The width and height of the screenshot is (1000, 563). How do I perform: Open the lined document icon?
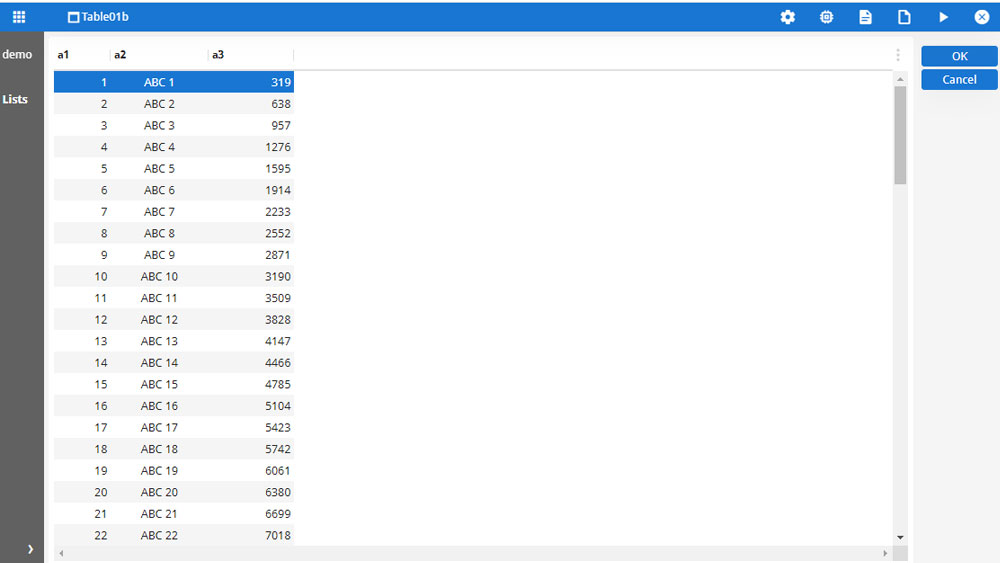click(865, 17)
